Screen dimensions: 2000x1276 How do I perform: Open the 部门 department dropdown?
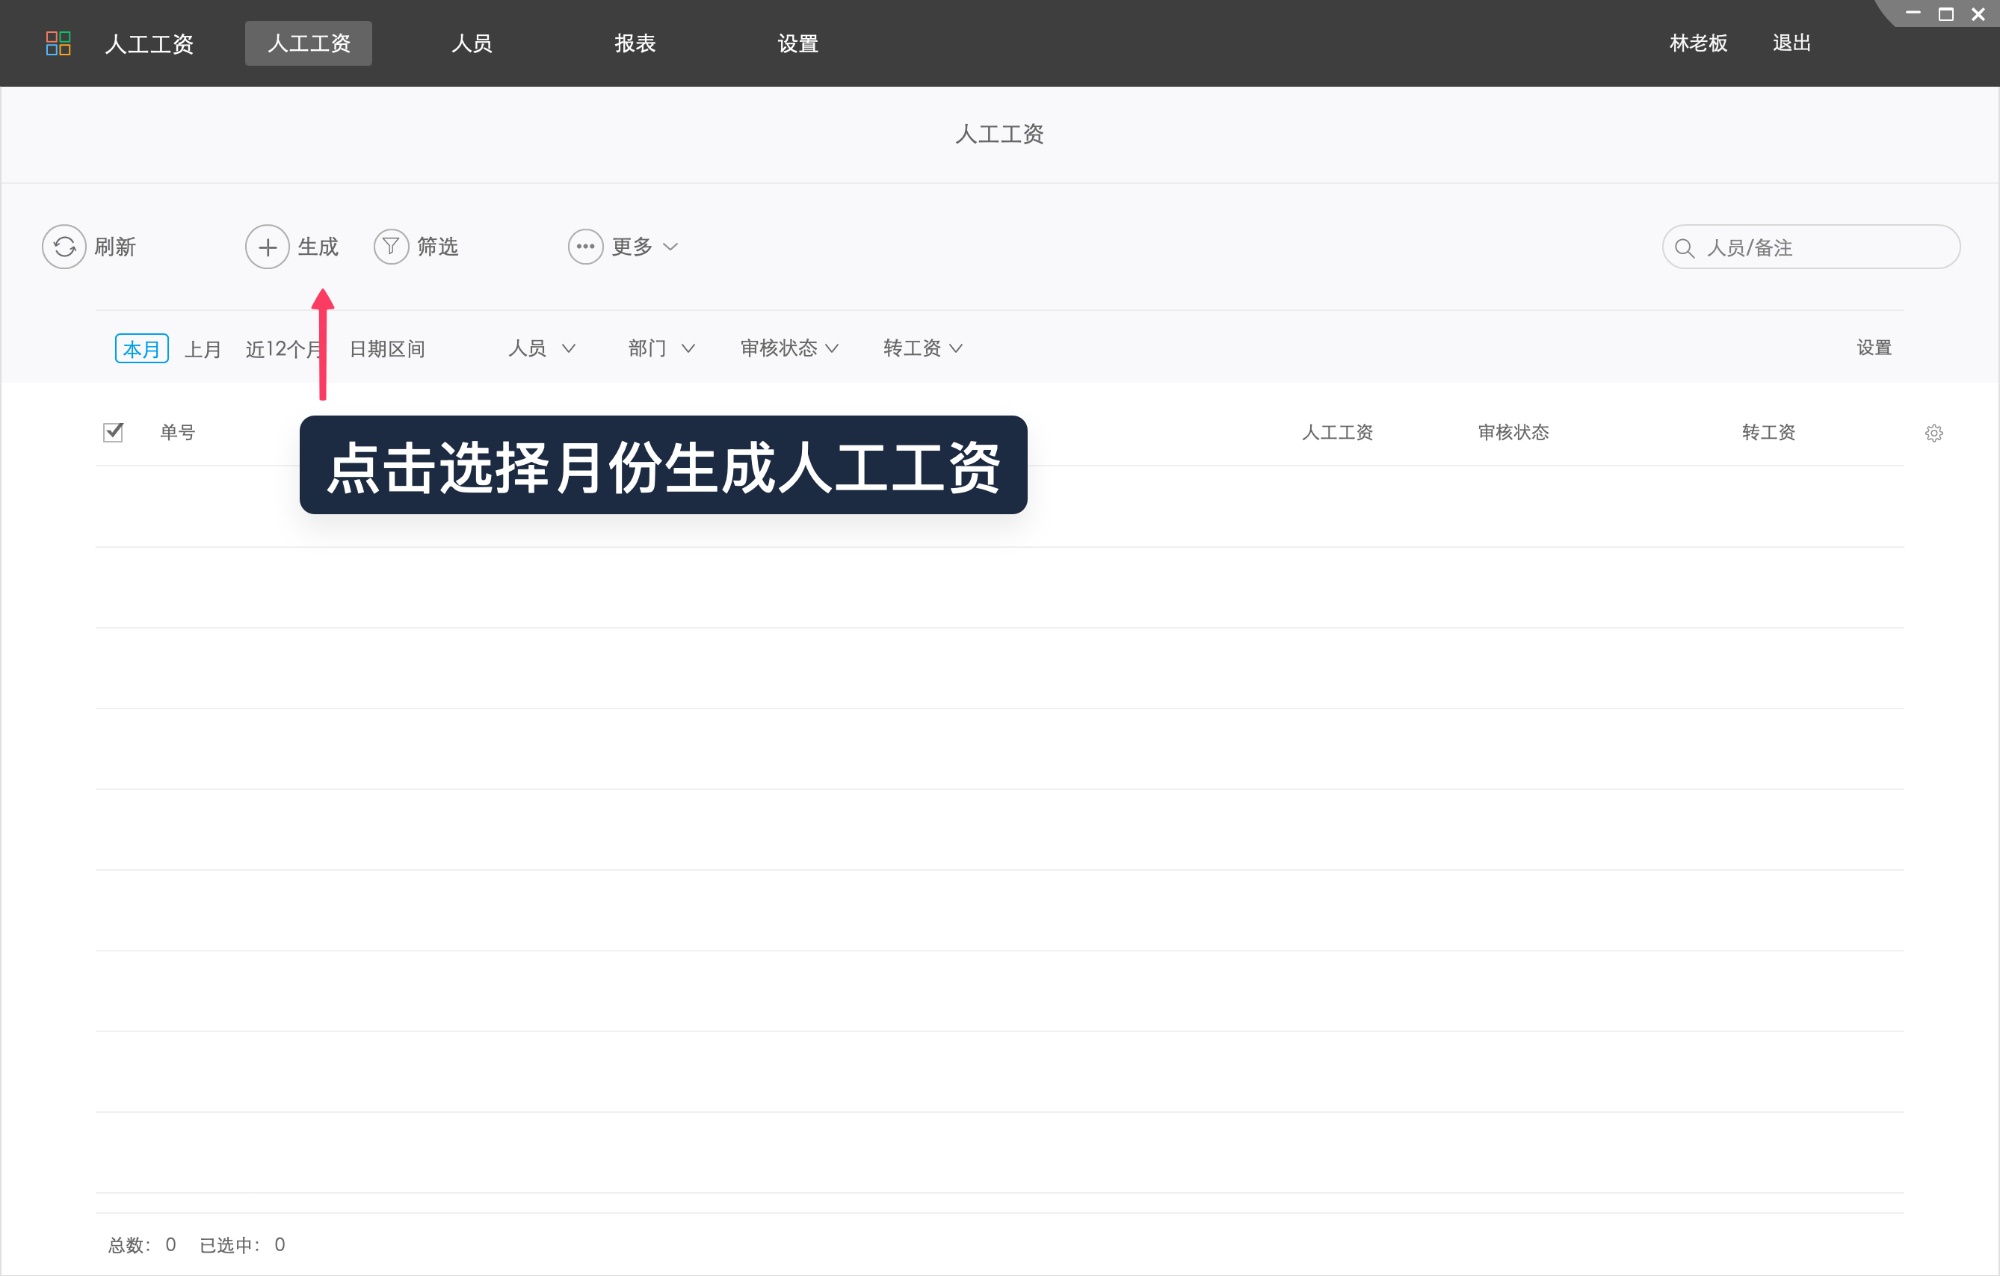659,348
